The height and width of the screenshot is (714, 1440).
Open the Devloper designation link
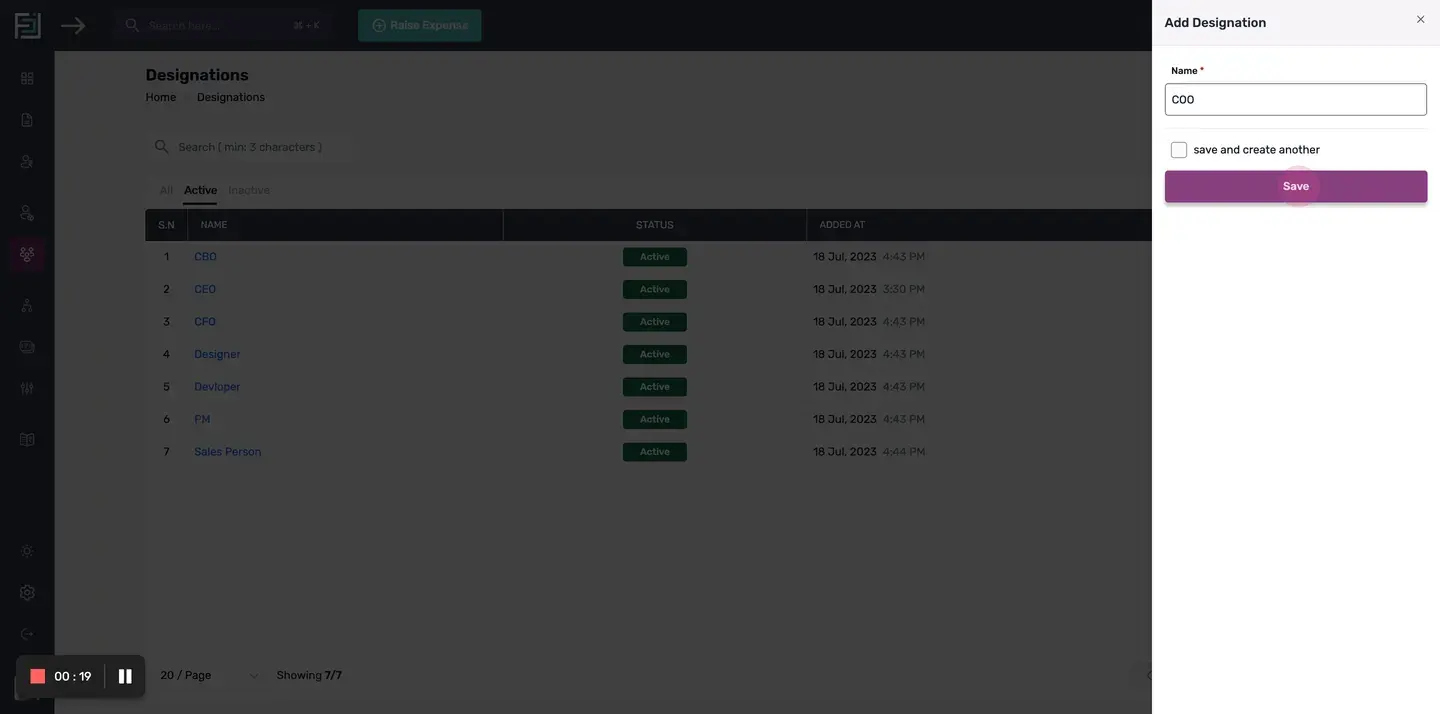[x=217, y=387]
